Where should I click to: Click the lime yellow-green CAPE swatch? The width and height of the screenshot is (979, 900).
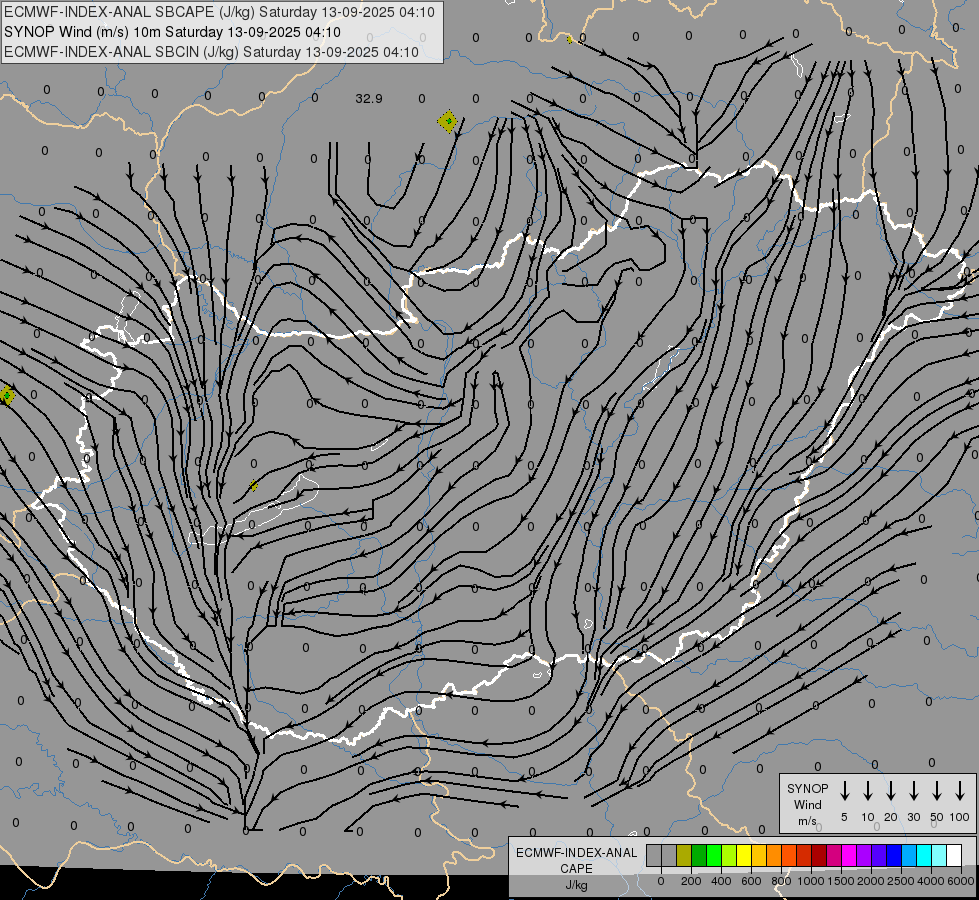[x=729, y=855]
